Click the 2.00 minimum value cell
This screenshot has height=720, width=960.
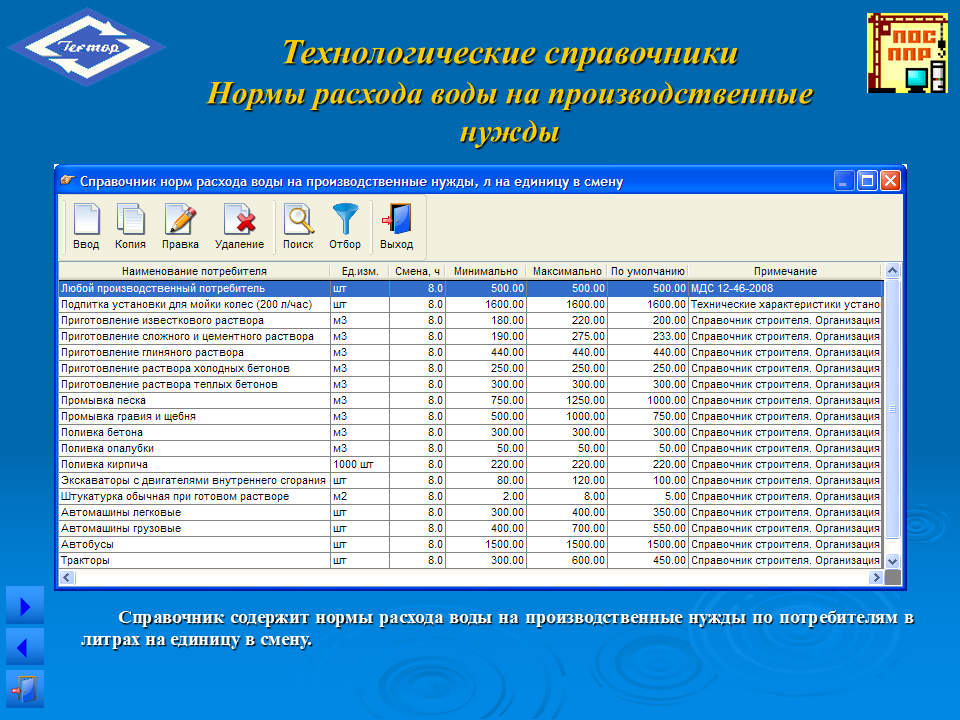(486, 496)
